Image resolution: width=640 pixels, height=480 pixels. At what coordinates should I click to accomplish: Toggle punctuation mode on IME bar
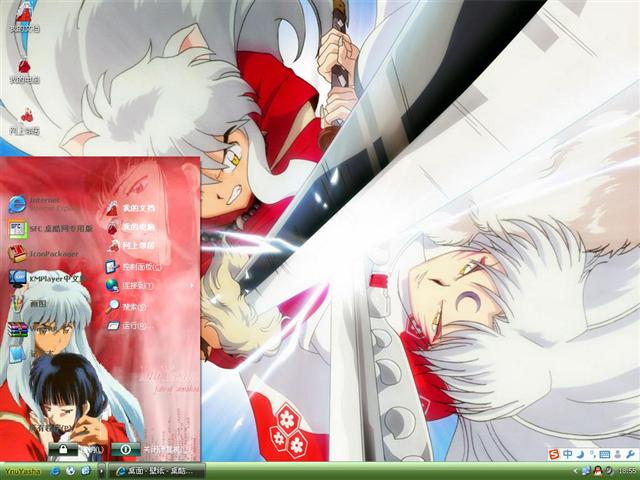[x=591, y=454]
